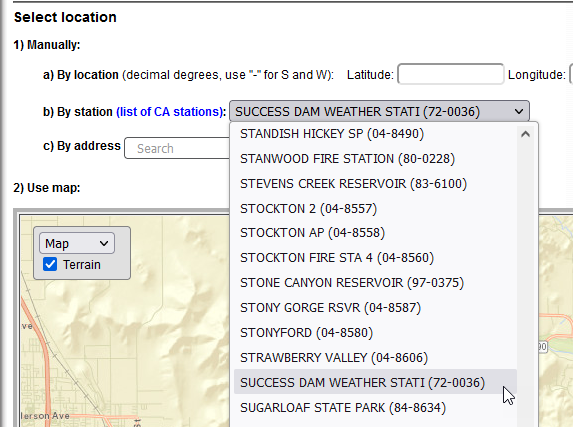Select STONYFORD (04-8580) station
Screen dimensions: 573x427
pos(375,333)
